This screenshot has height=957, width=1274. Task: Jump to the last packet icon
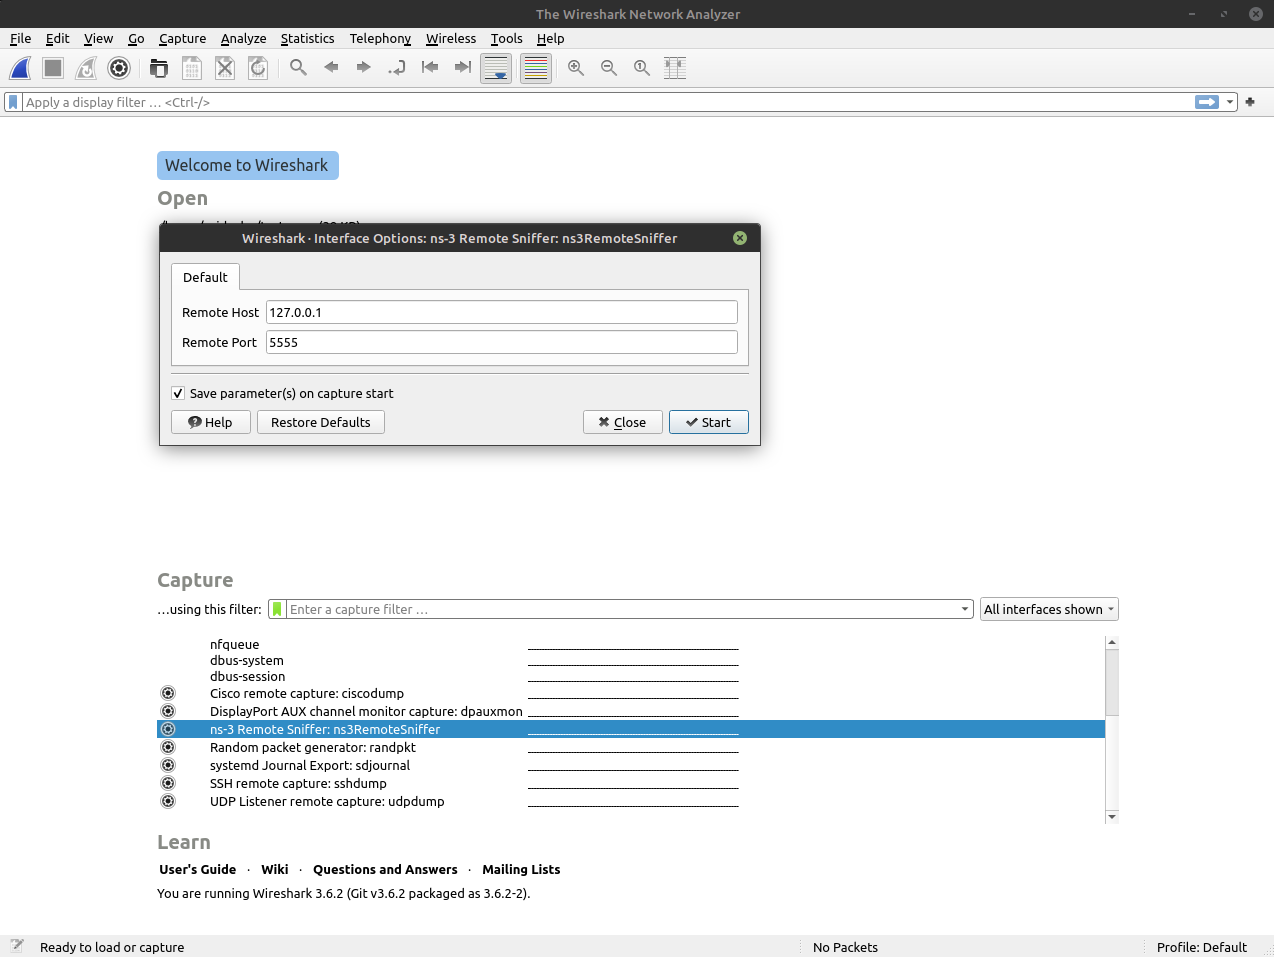coord(463,68)
